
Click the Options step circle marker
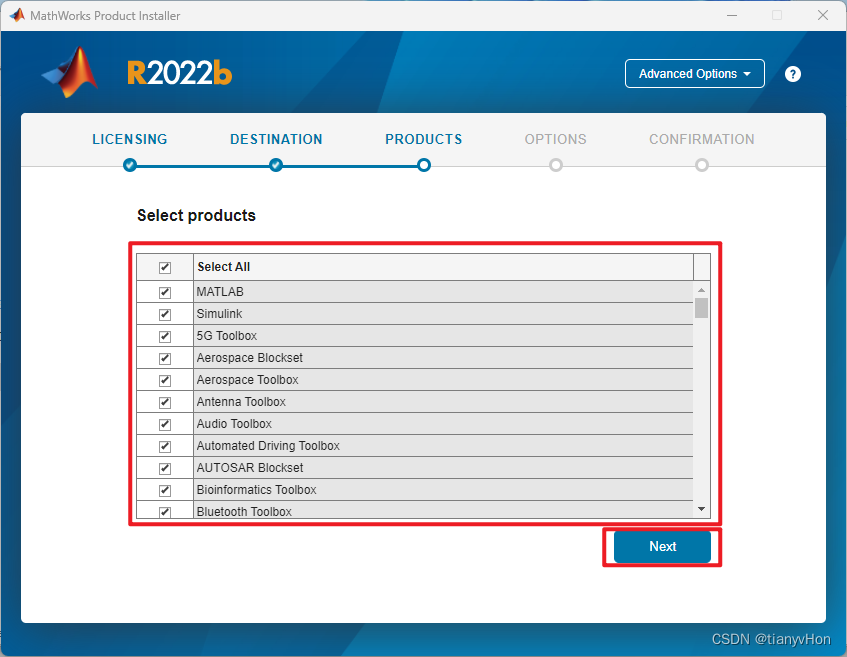tap(556, 165)
